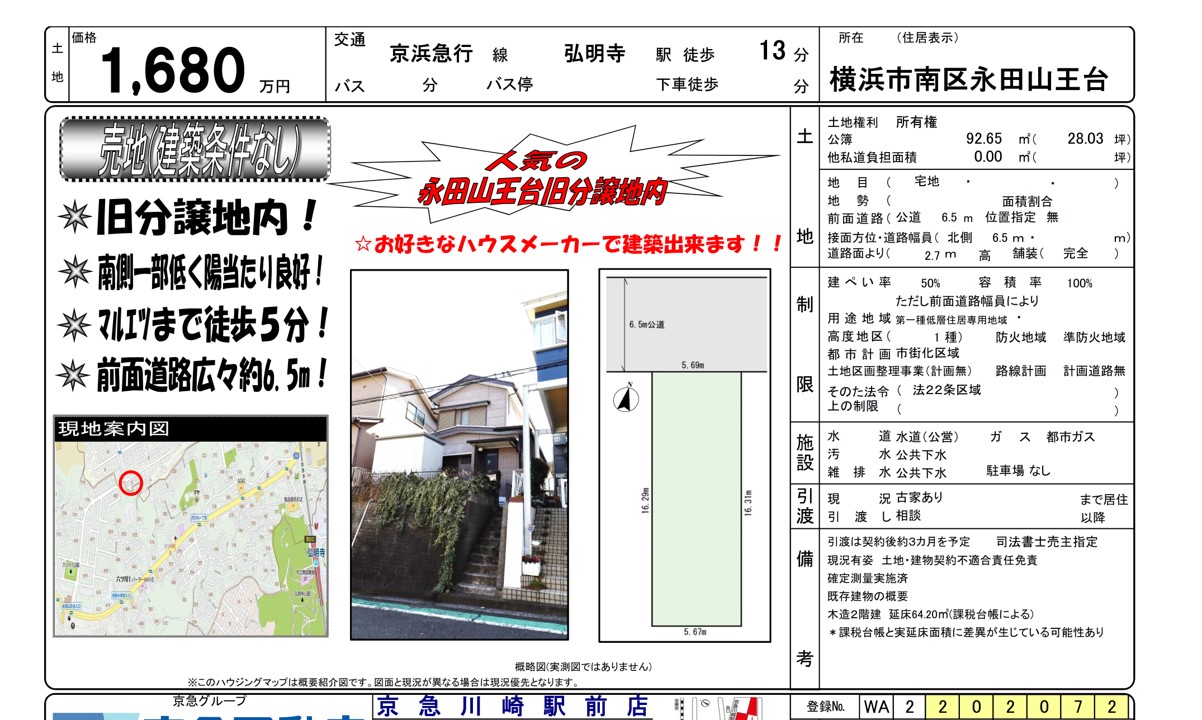The image size is (1202, 720).
Task: Click the red circle marker on the map
Action: (x=131, y=483)
